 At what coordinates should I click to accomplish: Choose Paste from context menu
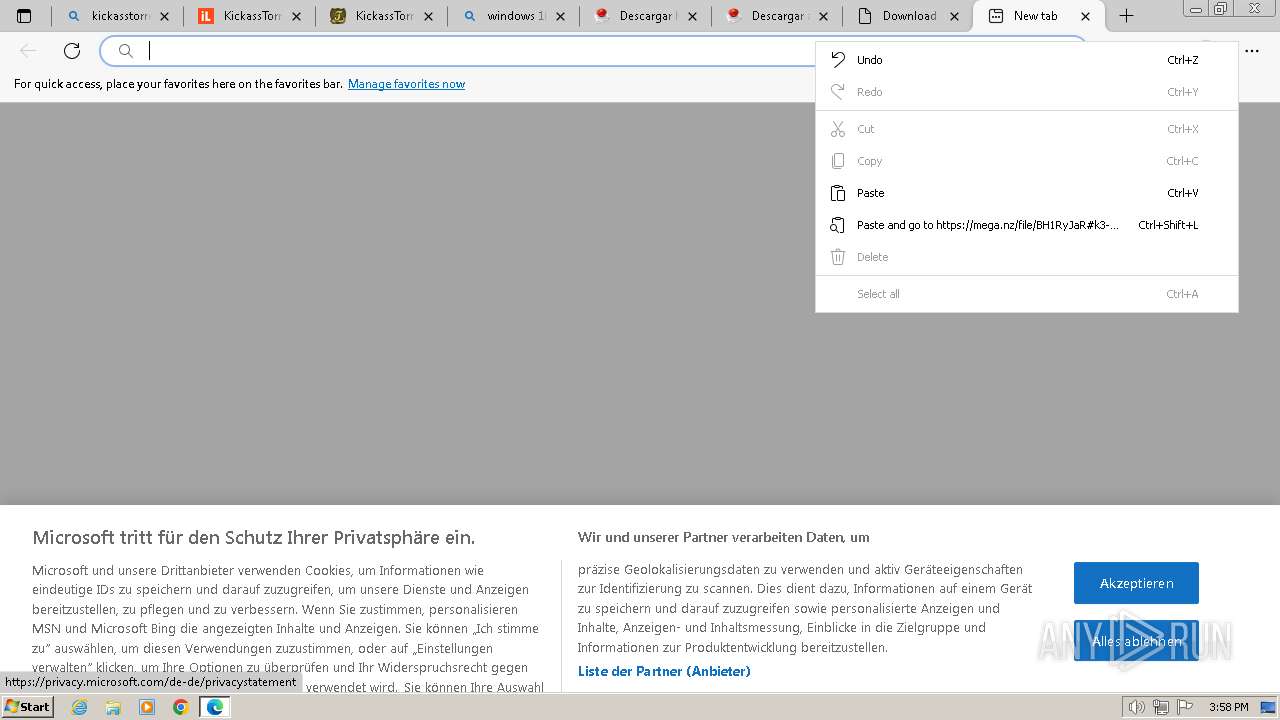pos(1027,193)
